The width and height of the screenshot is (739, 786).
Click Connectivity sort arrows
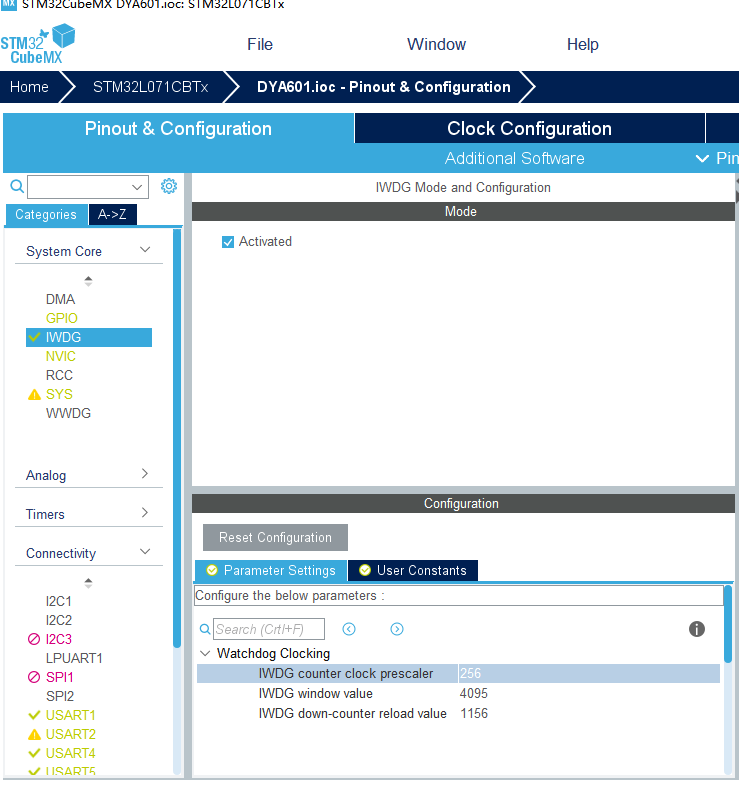tap(88, 583)
